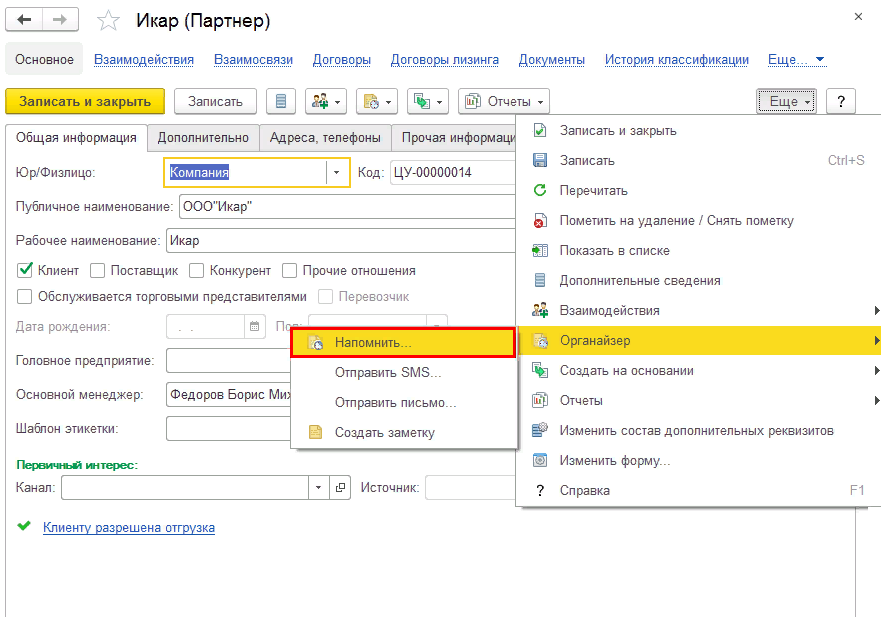
Task: Click the back navigation arrow
Action: pyautogui.click(x=25, y=20)
